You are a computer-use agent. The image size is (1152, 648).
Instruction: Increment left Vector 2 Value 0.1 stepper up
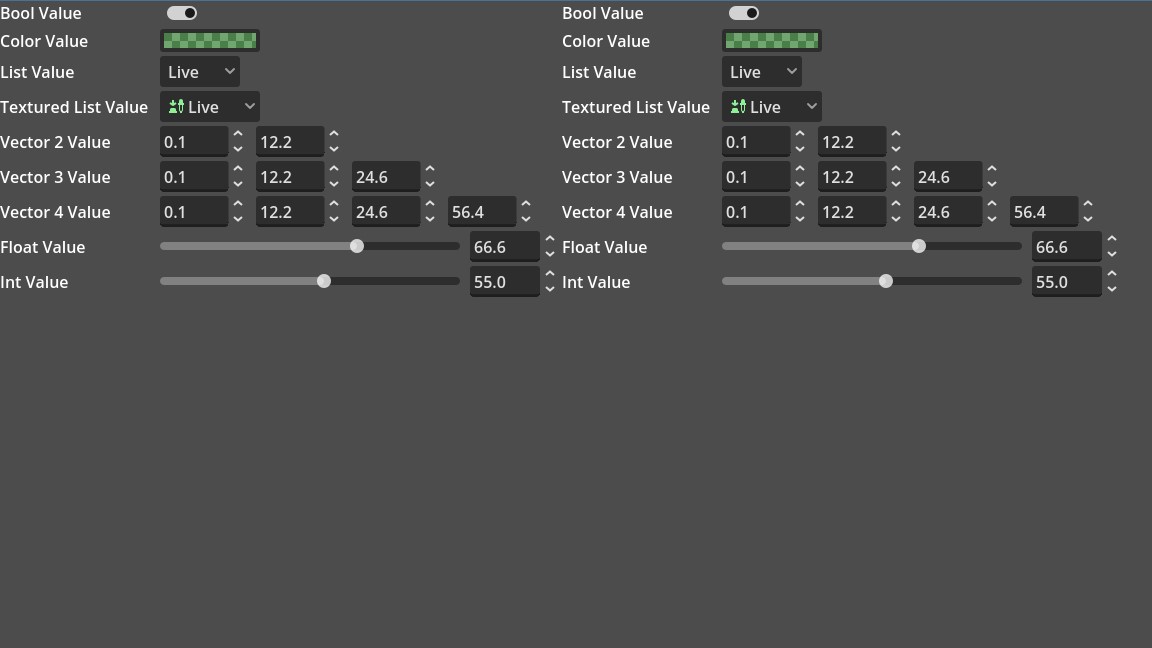point(238,134)
